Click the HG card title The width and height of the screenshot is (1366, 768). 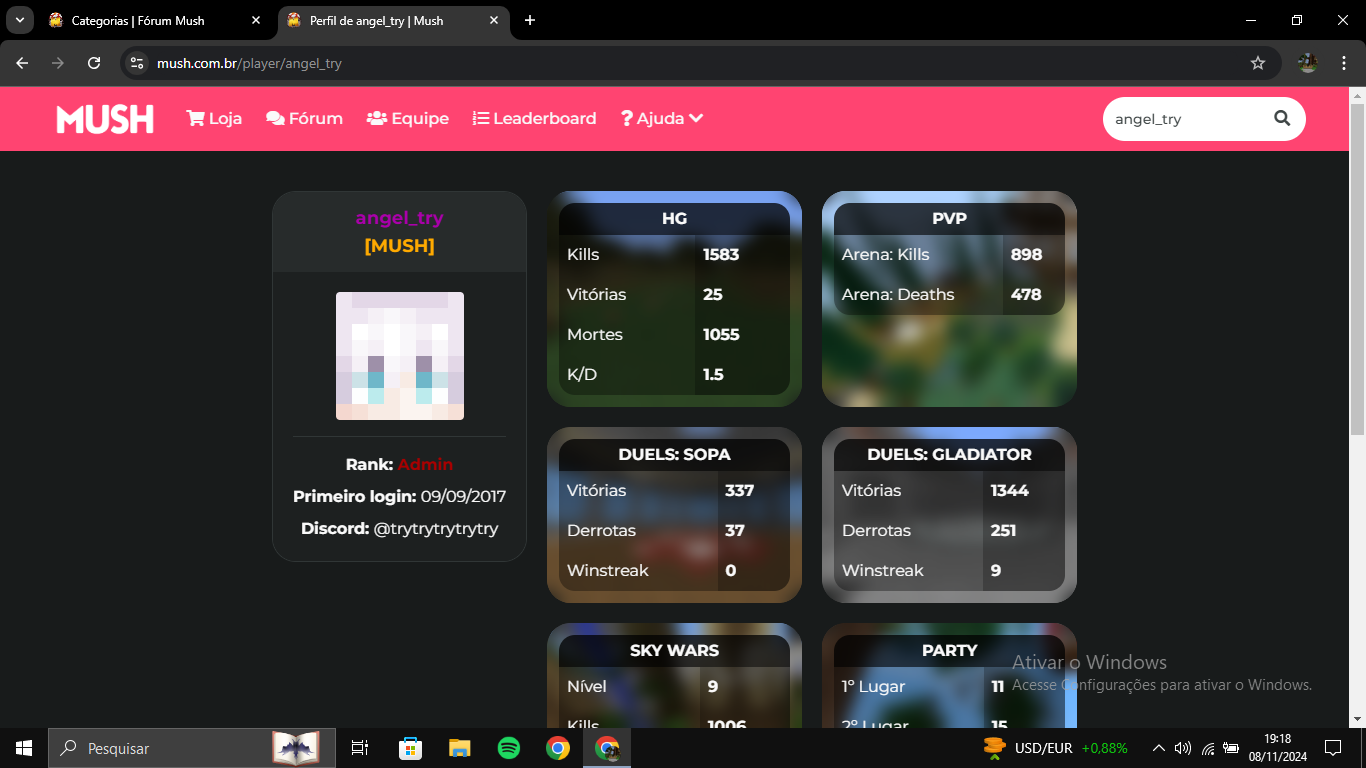pos(674,218)
